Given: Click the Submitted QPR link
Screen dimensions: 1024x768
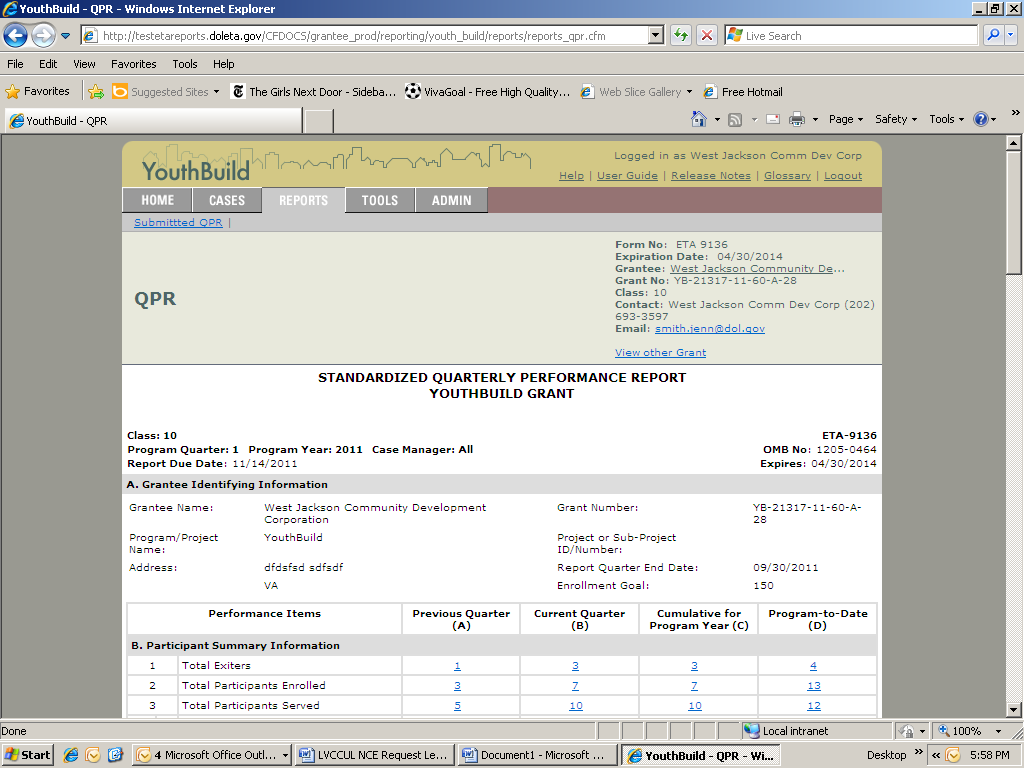Looking at the screenshot, I should [x=178, y=223].
